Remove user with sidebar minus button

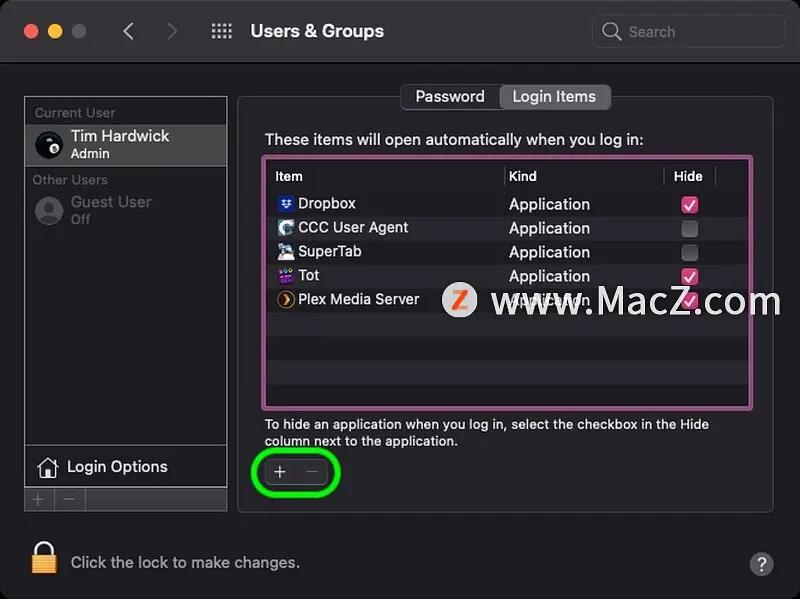click(x=69, y=499)
